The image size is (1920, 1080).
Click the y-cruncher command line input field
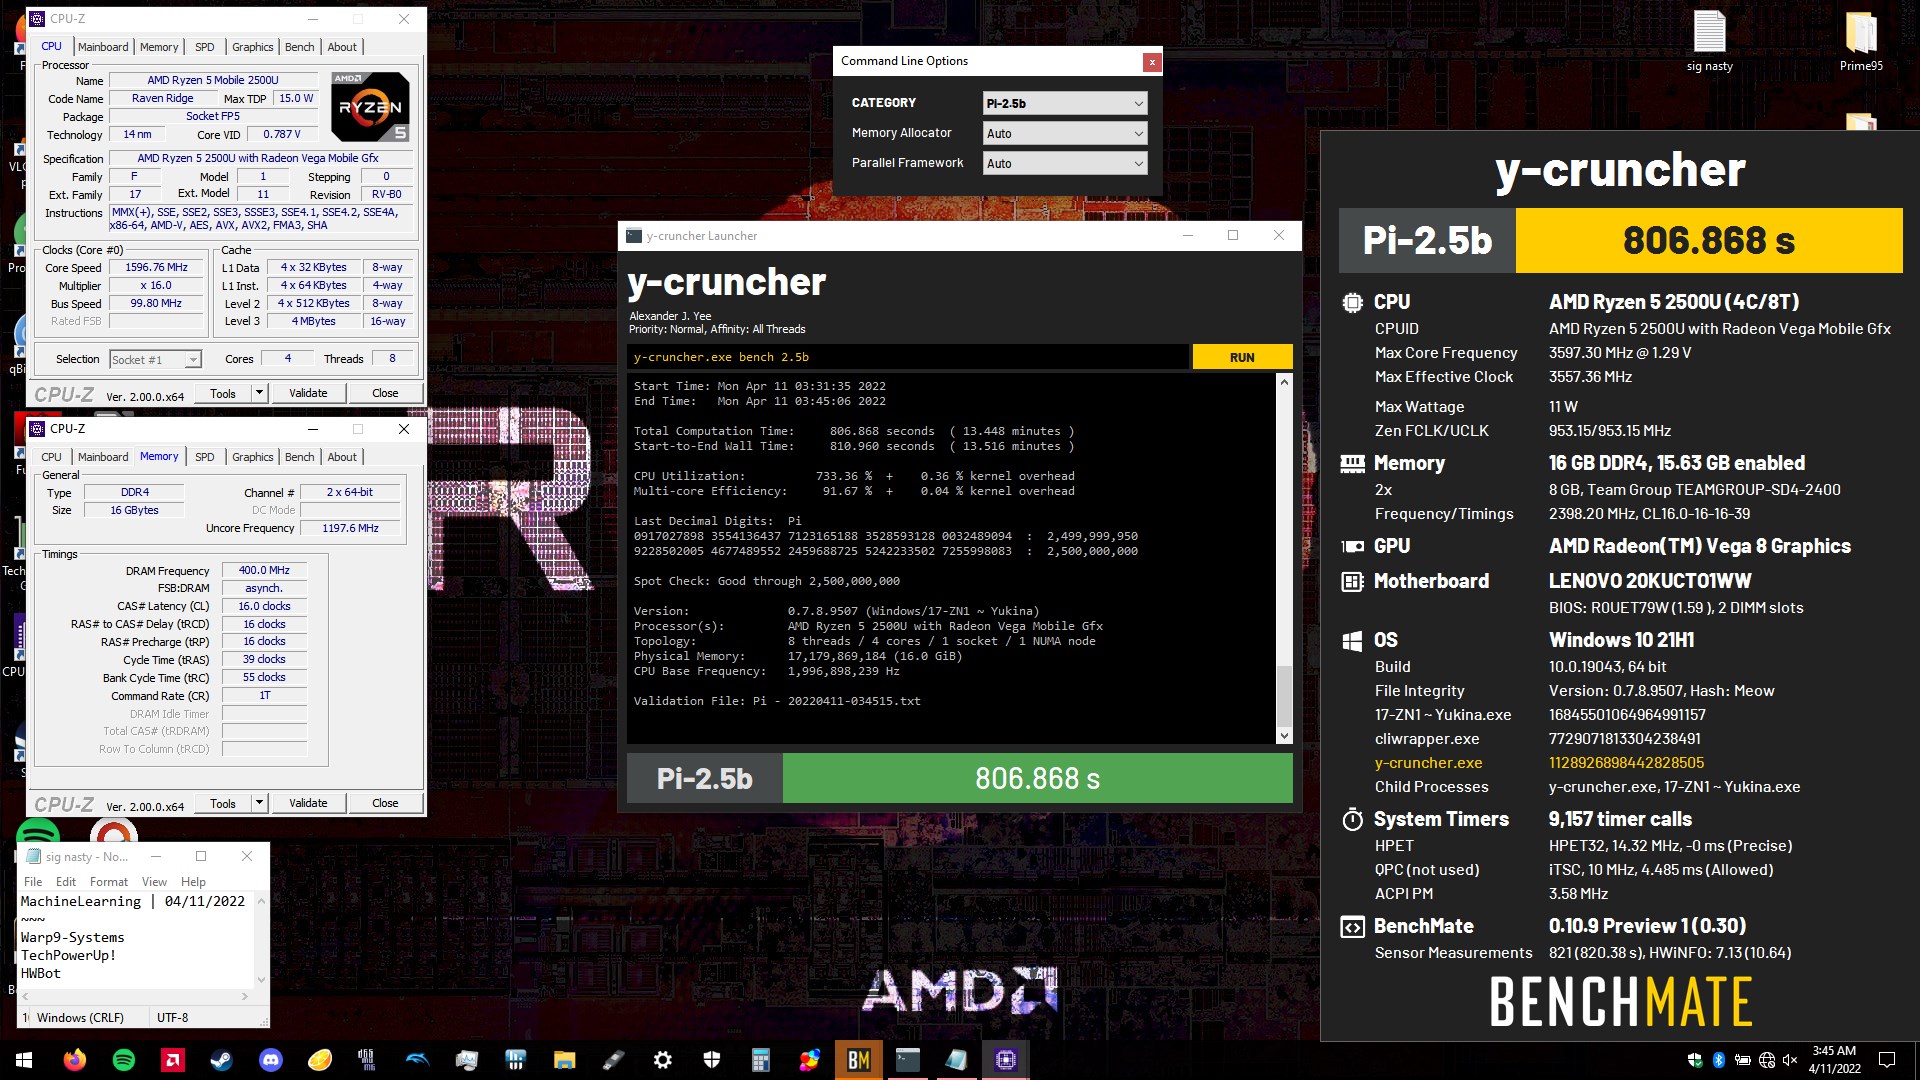tap(908, 357)
